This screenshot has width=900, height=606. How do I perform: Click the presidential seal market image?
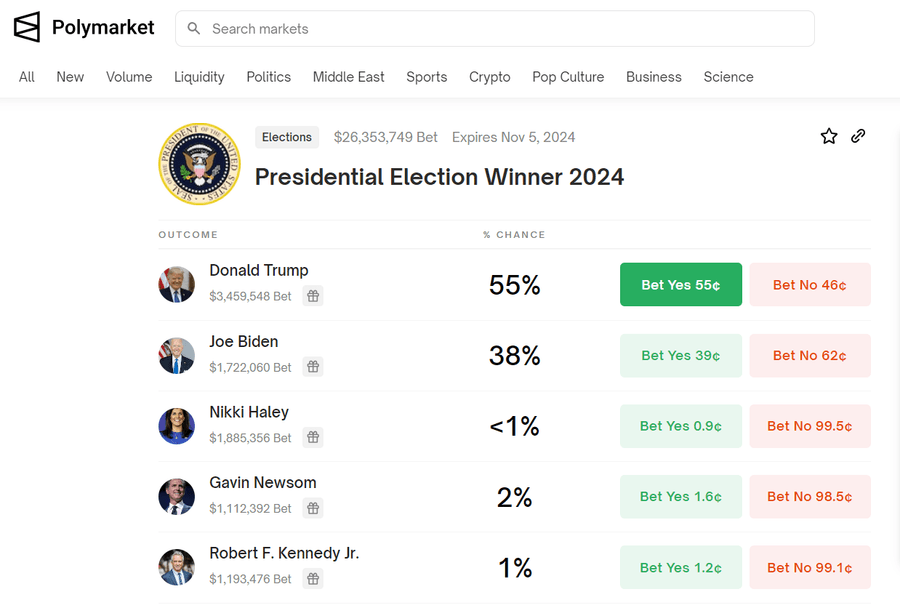(200, 164)
